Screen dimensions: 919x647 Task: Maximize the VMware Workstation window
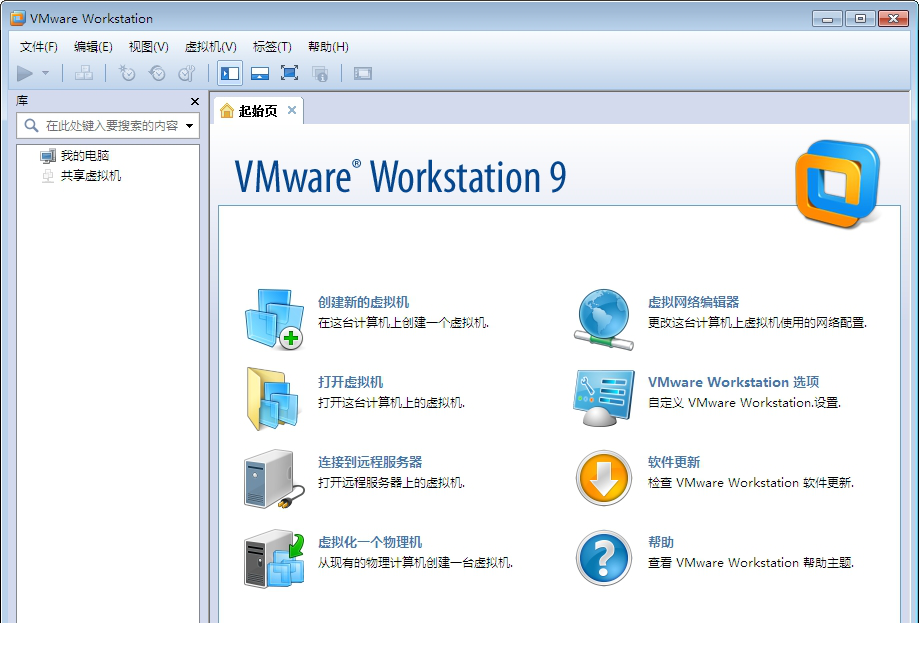[x=860, y=19]
